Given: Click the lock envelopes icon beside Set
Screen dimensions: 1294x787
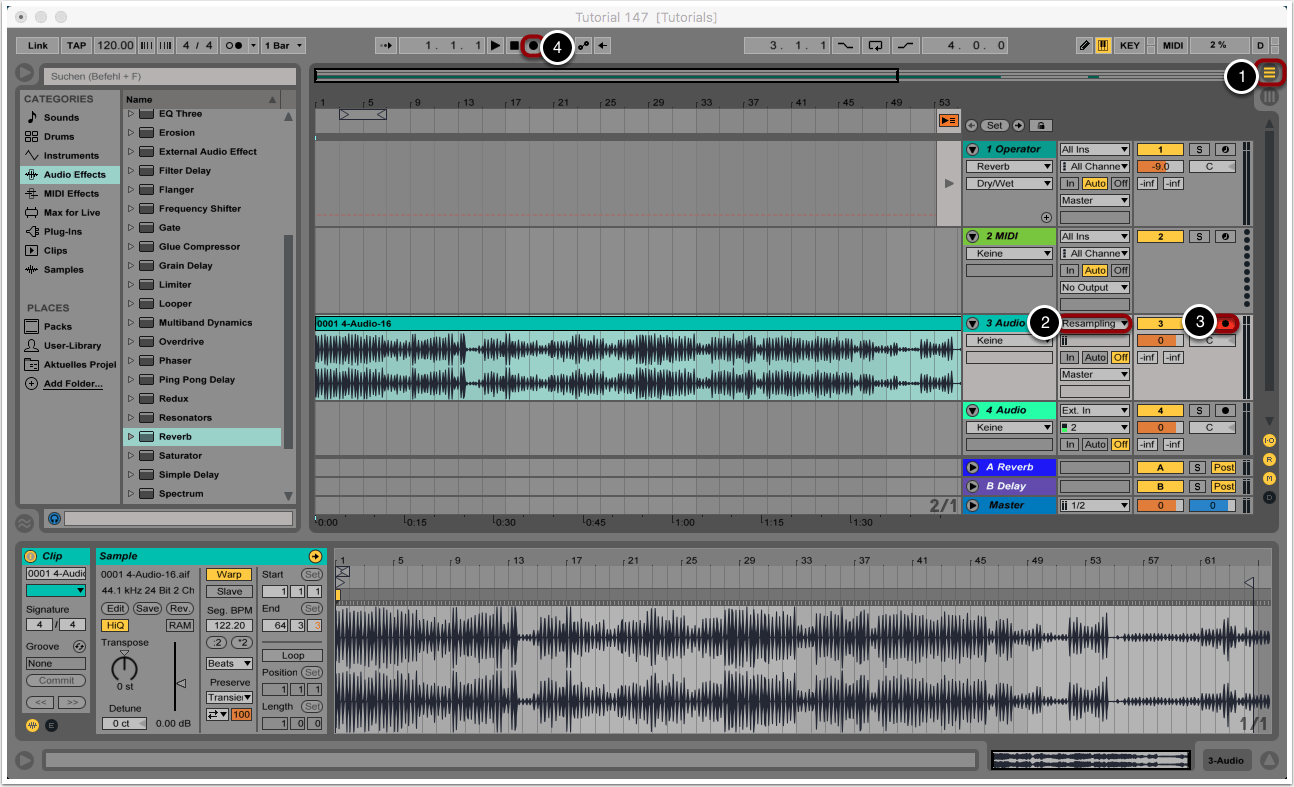Looking at the screenshot, I should coord(1040,125).
